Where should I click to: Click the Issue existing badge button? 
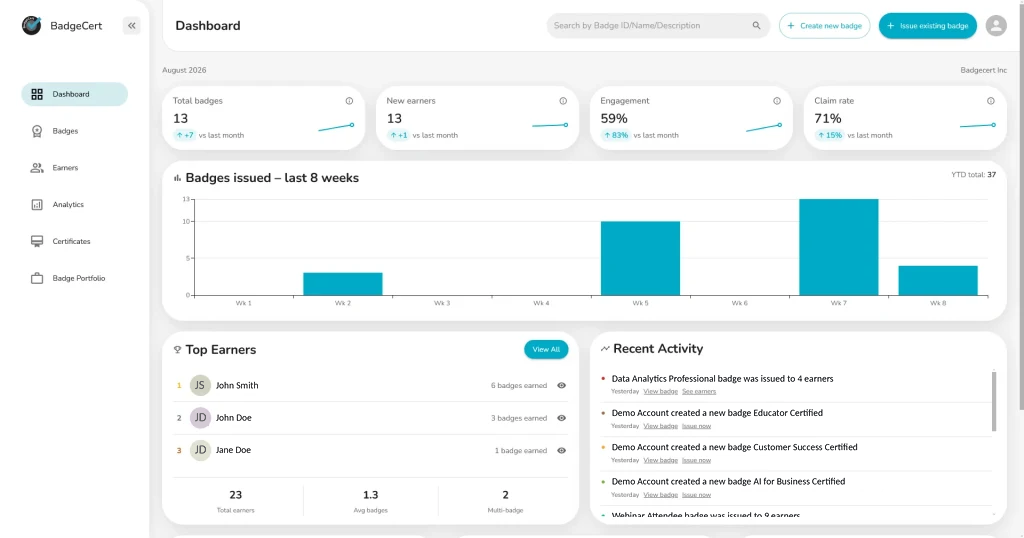click(927, 25)
